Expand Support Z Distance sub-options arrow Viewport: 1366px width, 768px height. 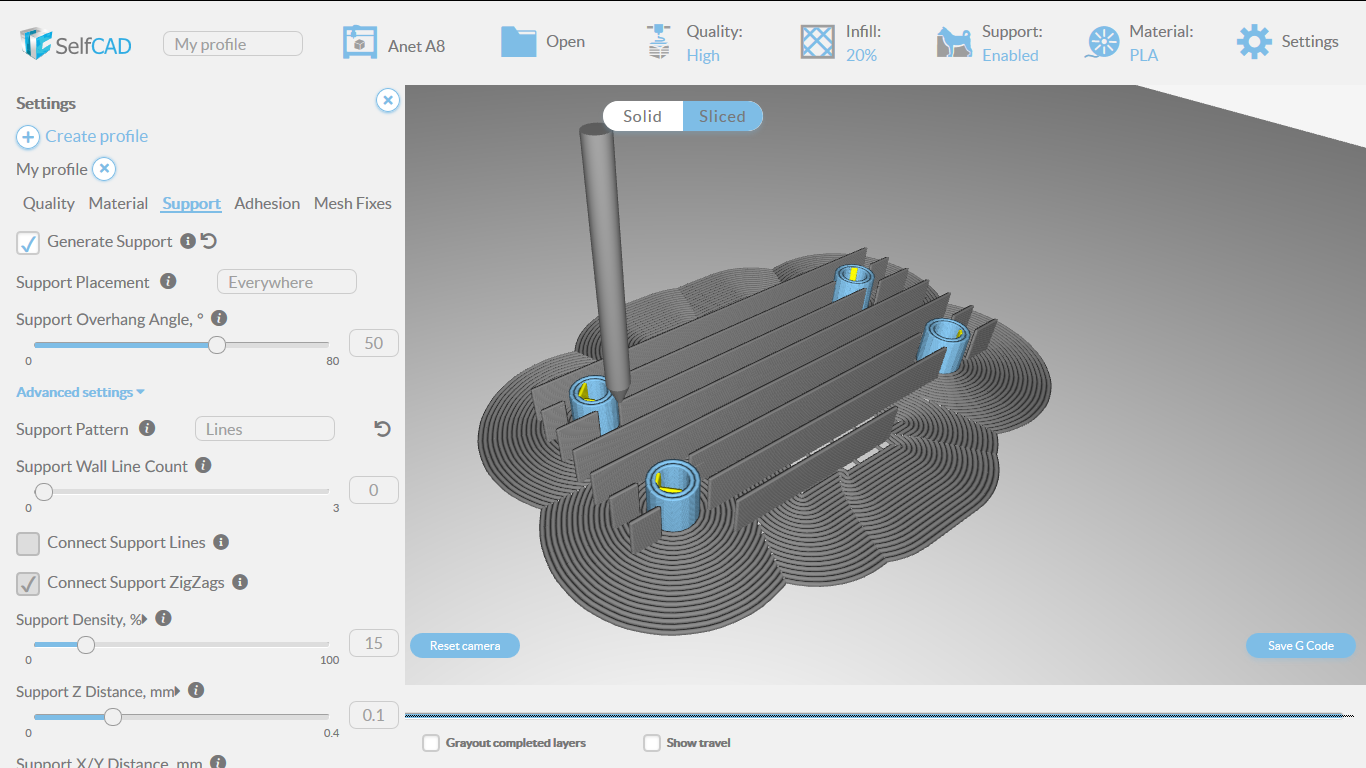coord(177,691)
